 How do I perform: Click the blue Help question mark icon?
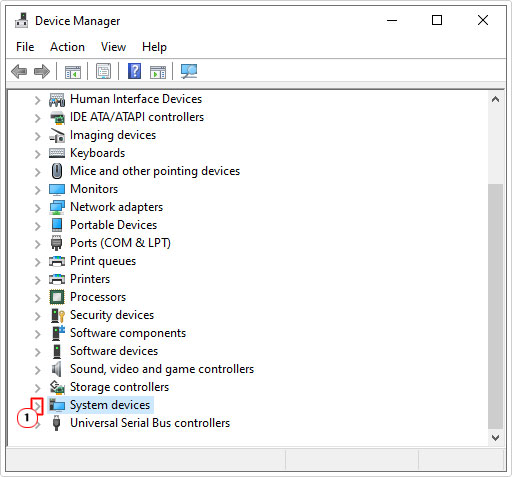(134, 71)
